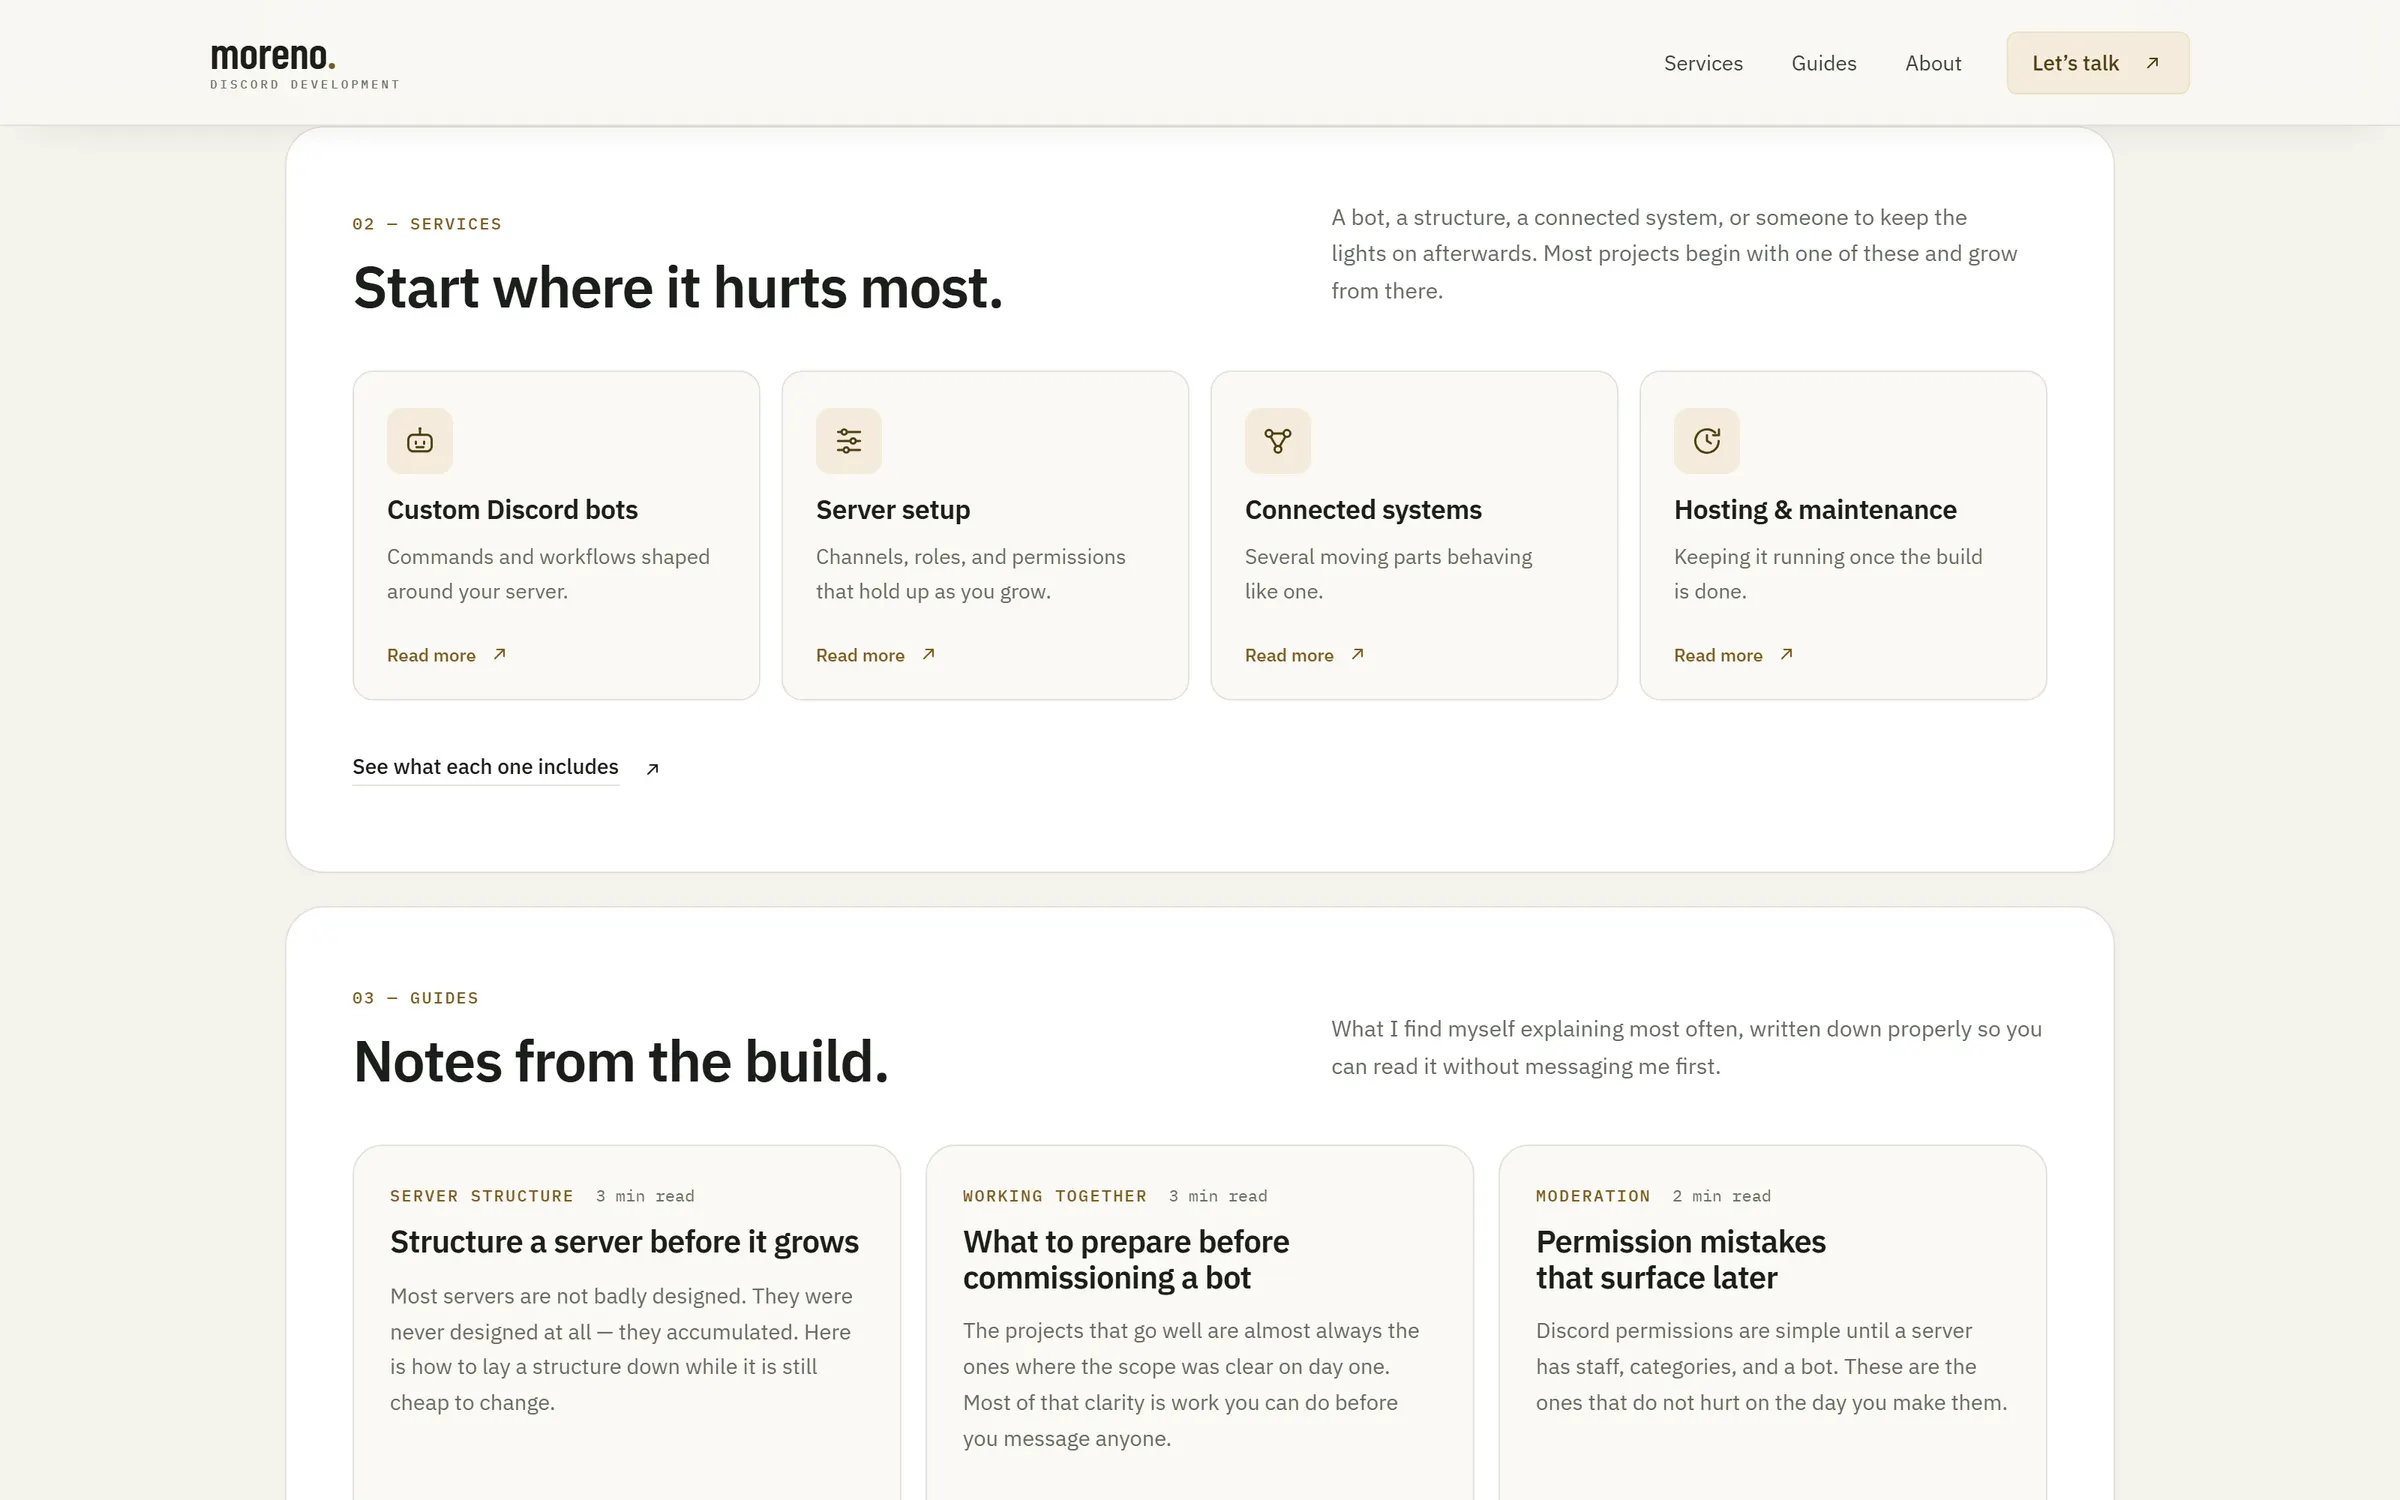Click the Let's talk button

pos(2097,63)
